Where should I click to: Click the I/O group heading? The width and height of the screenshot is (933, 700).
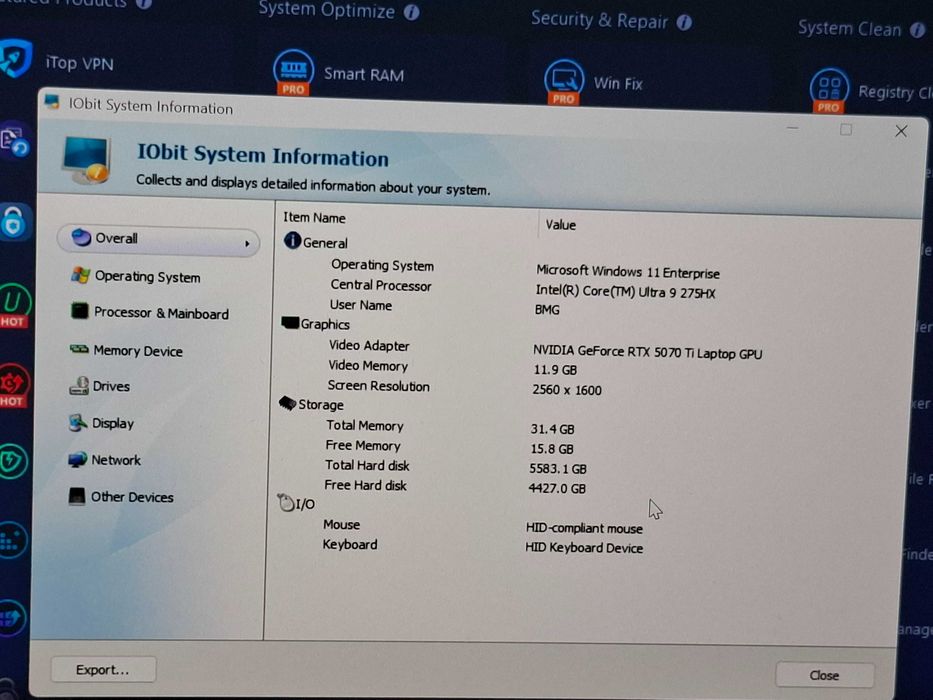[x=305, y=504]
